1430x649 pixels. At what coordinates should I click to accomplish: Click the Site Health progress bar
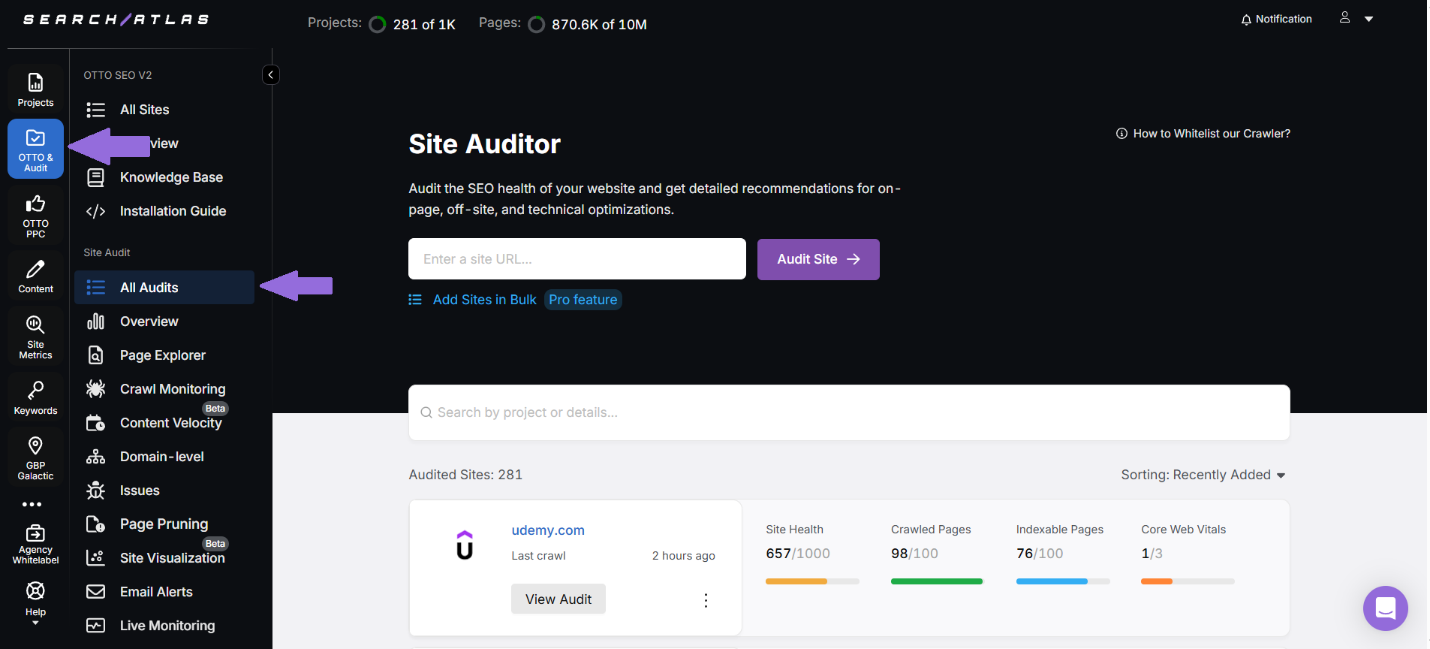(812, 581)
